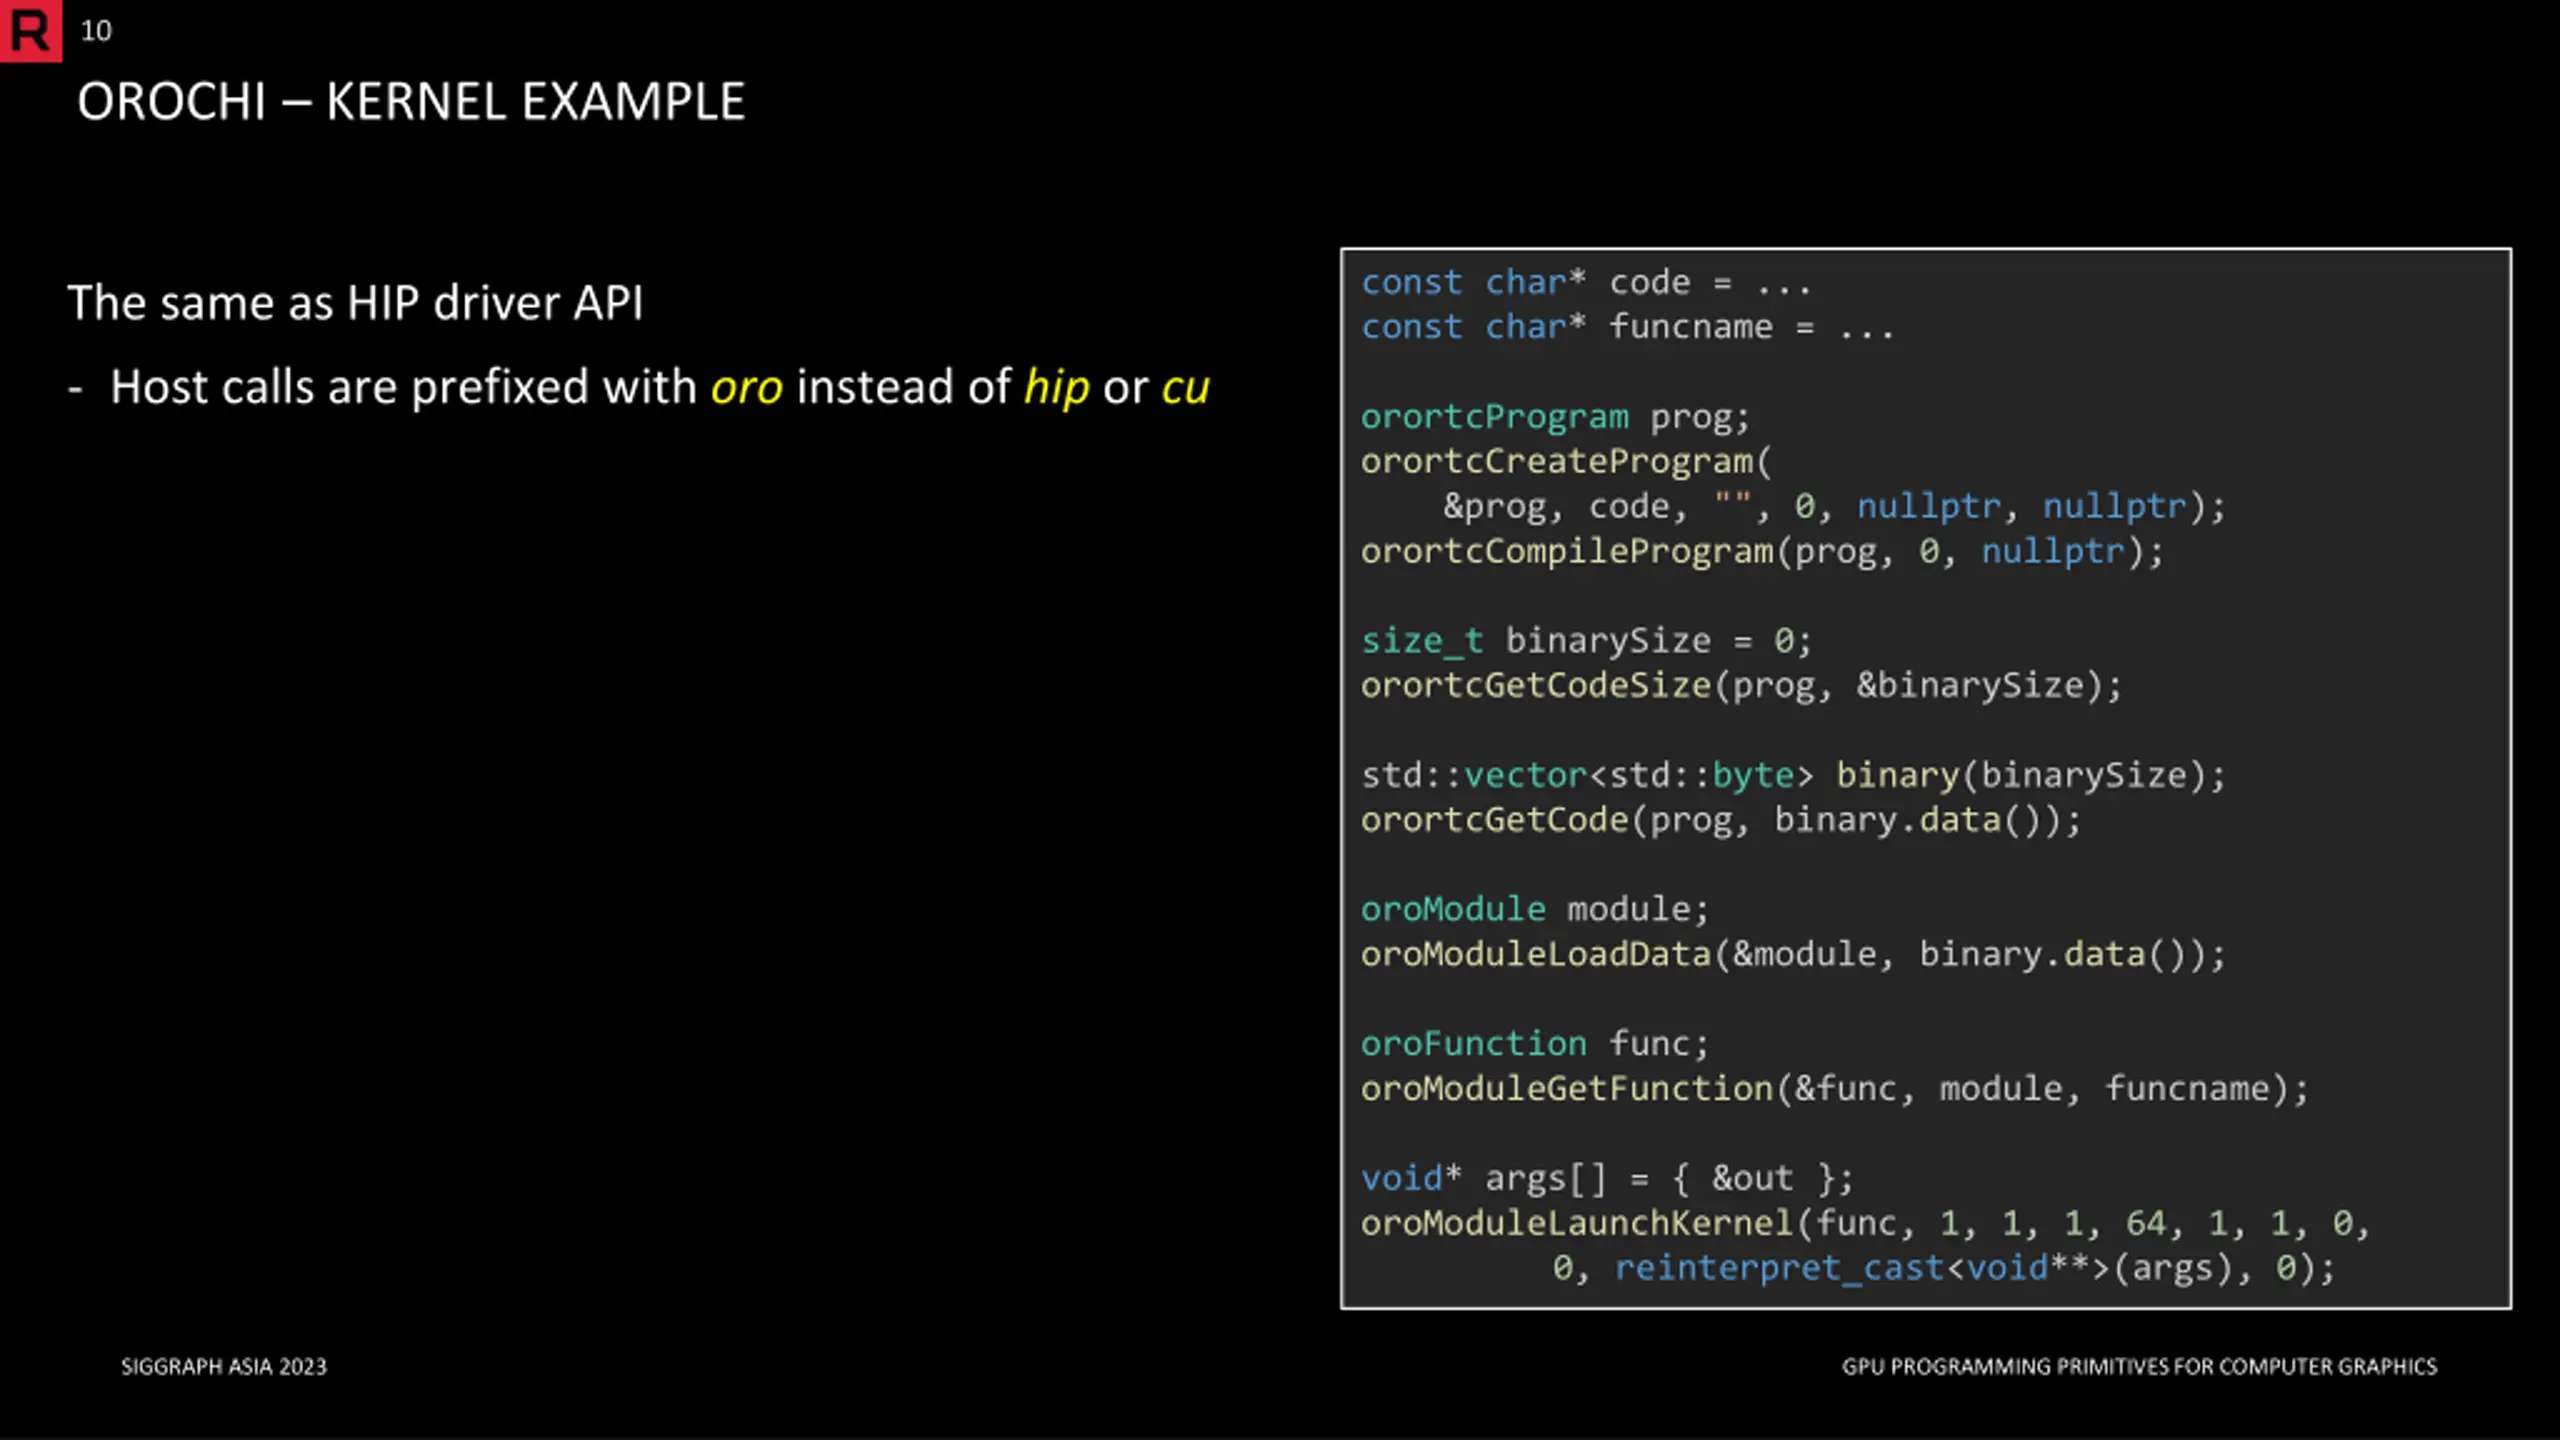Click the 'orortcCompileProgram(prog, 0, nullptr);' line

1762,552
